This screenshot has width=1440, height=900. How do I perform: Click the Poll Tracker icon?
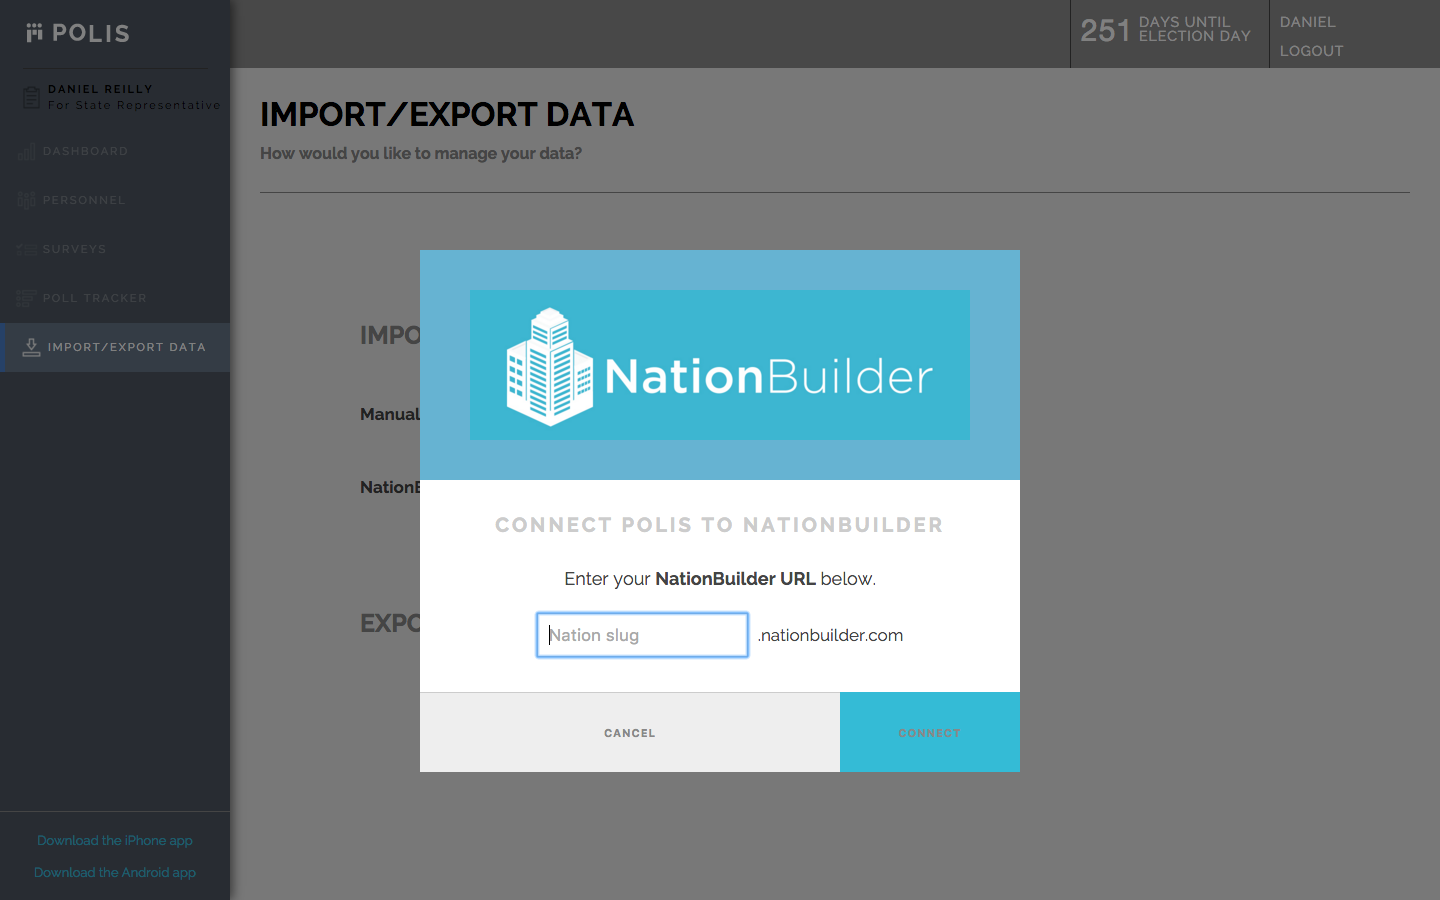pos(27,298)
